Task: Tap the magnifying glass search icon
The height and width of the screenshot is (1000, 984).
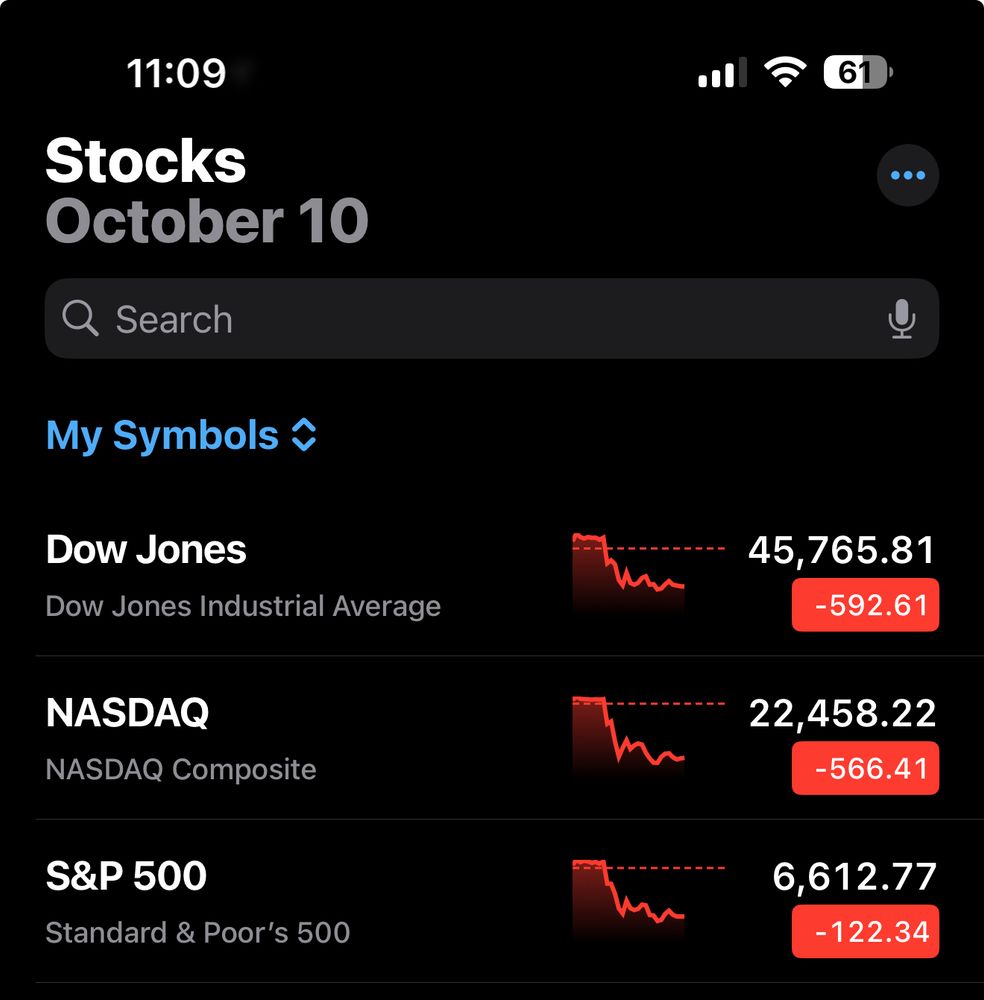Action: coord(80,319)
